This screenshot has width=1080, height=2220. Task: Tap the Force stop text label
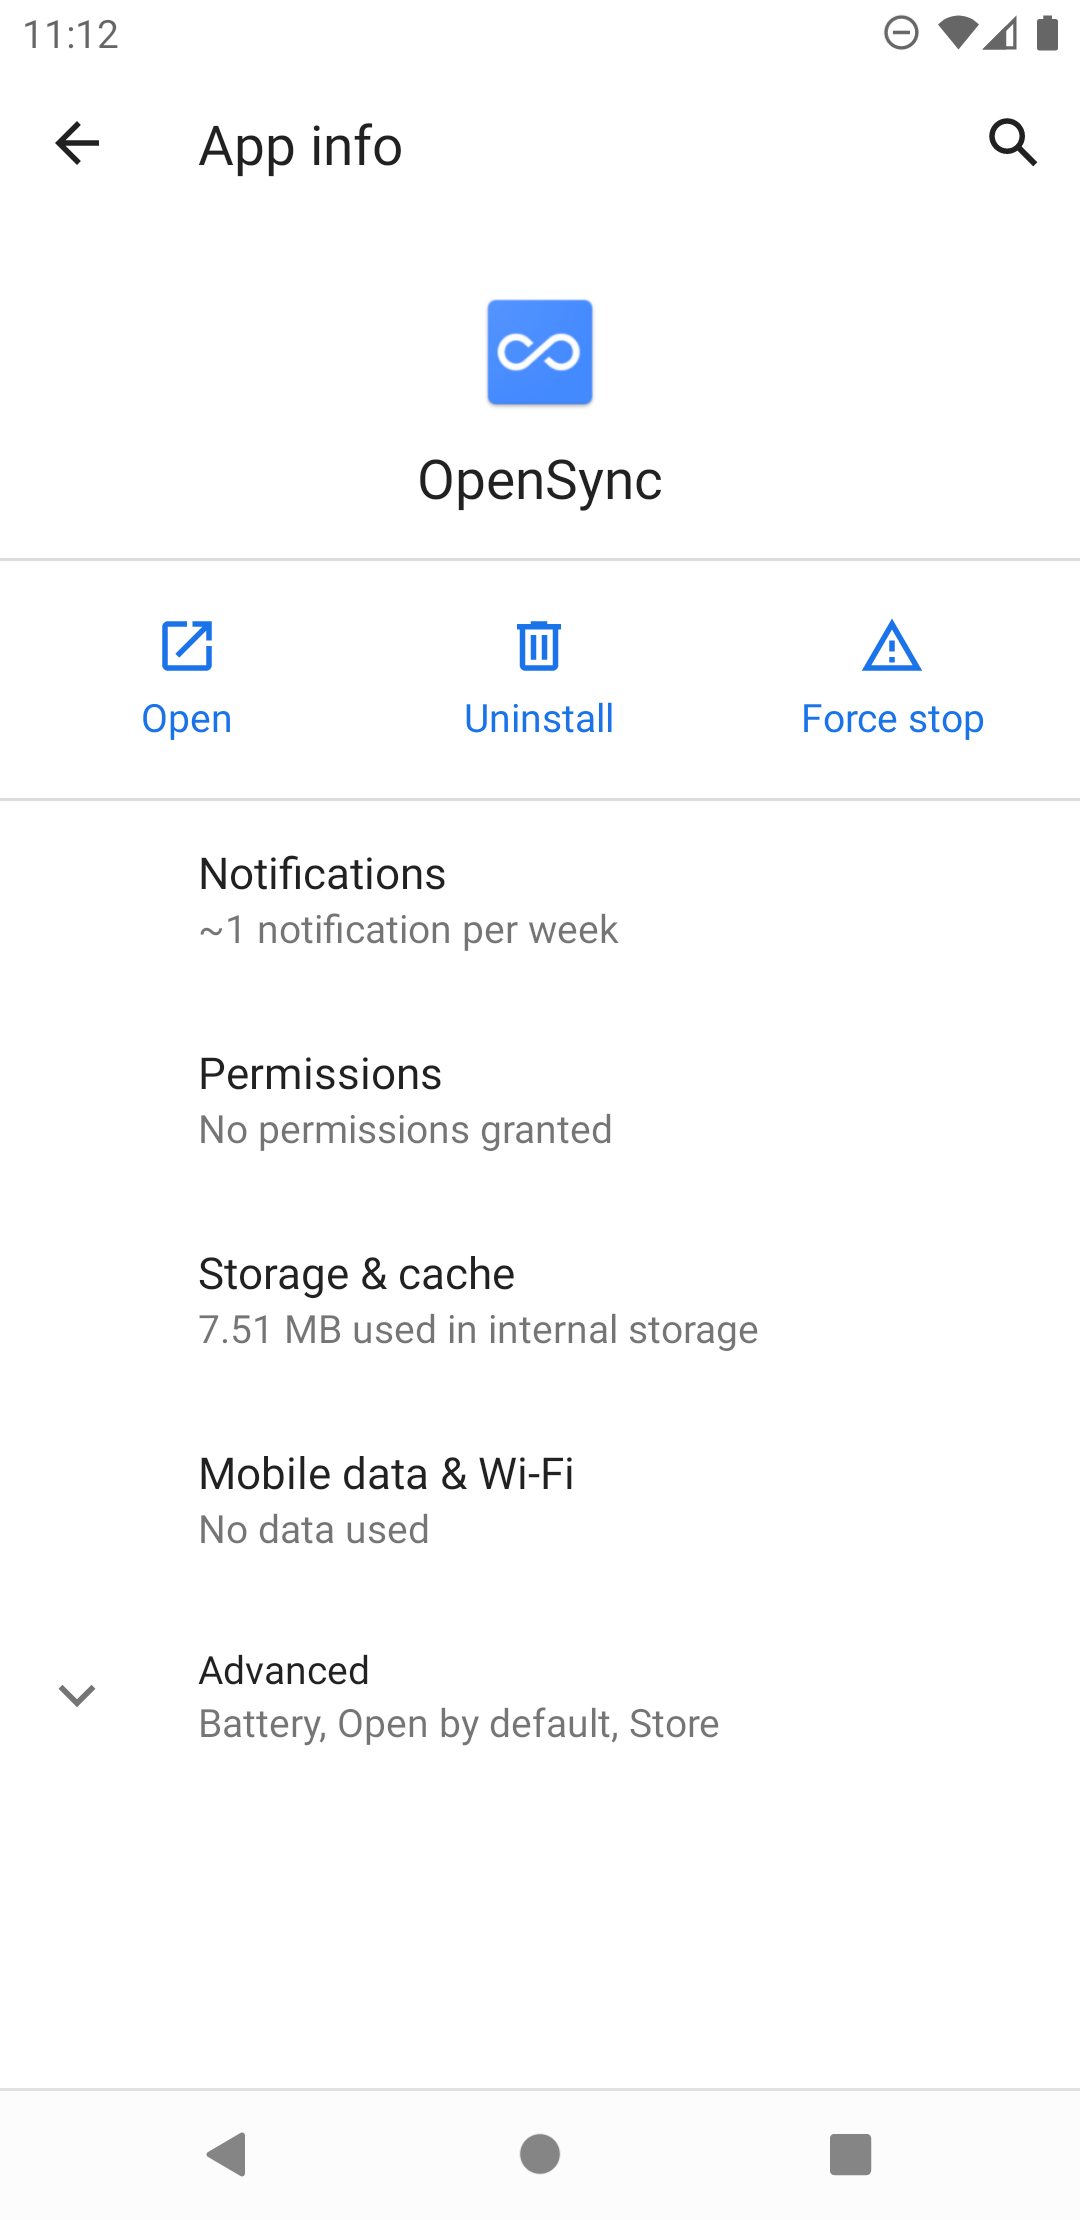[892, 719]
